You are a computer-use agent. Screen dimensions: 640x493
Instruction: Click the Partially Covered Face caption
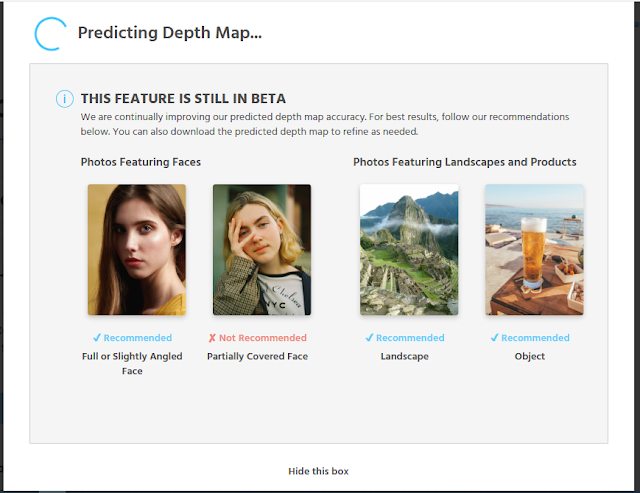pos(258,356)
